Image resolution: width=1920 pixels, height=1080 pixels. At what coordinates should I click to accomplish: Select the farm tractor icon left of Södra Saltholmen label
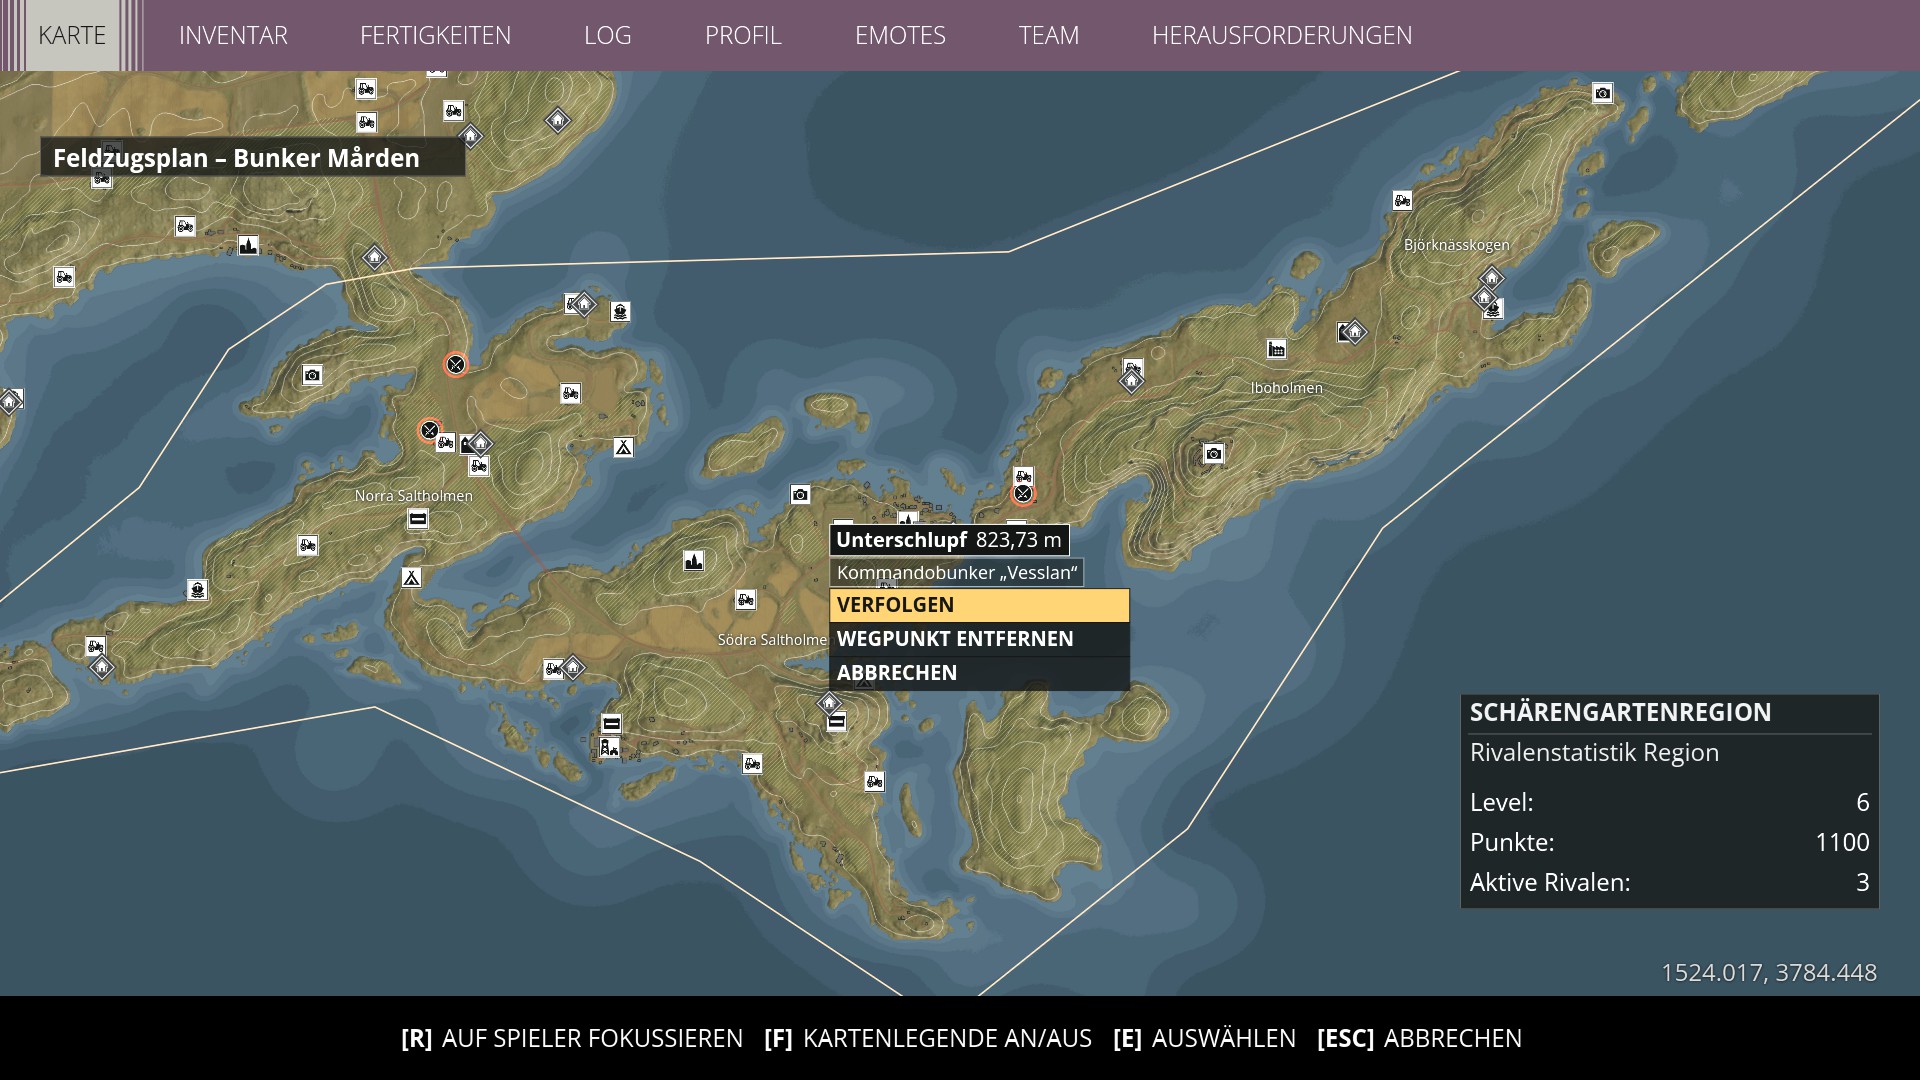[745, 599]
